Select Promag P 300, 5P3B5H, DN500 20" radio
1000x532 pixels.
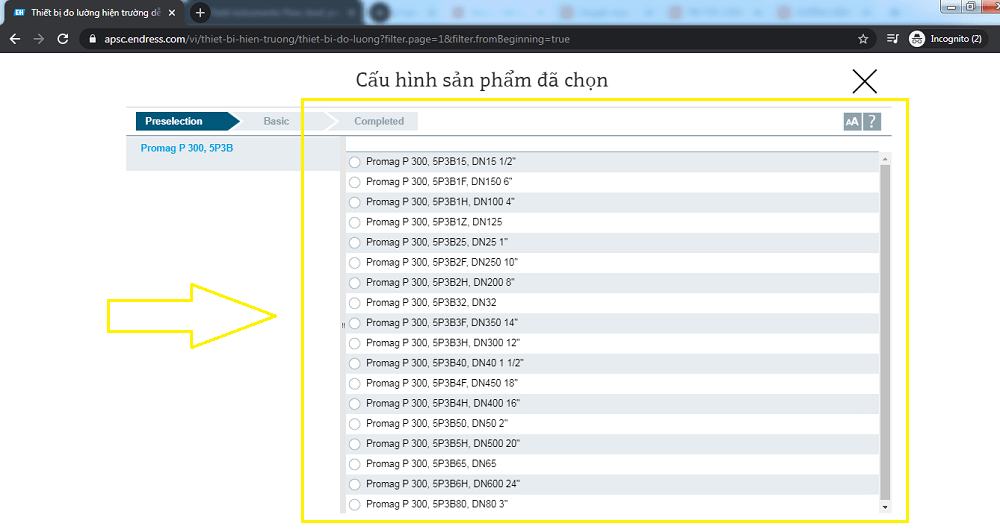(355, 444)
